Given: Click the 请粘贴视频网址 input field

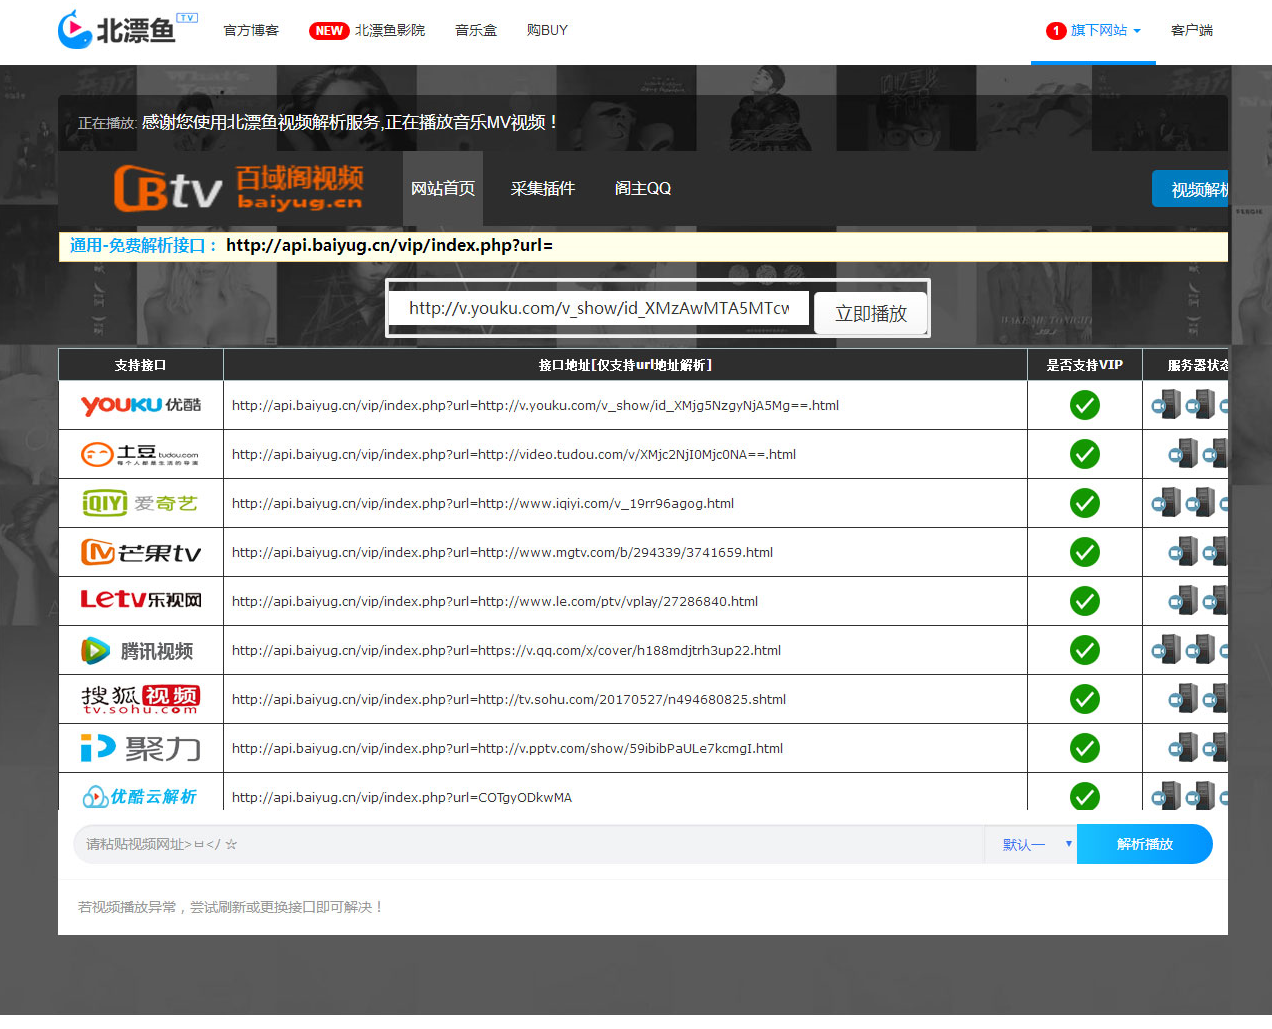Looking at the screenshot, I should (529, 844).
